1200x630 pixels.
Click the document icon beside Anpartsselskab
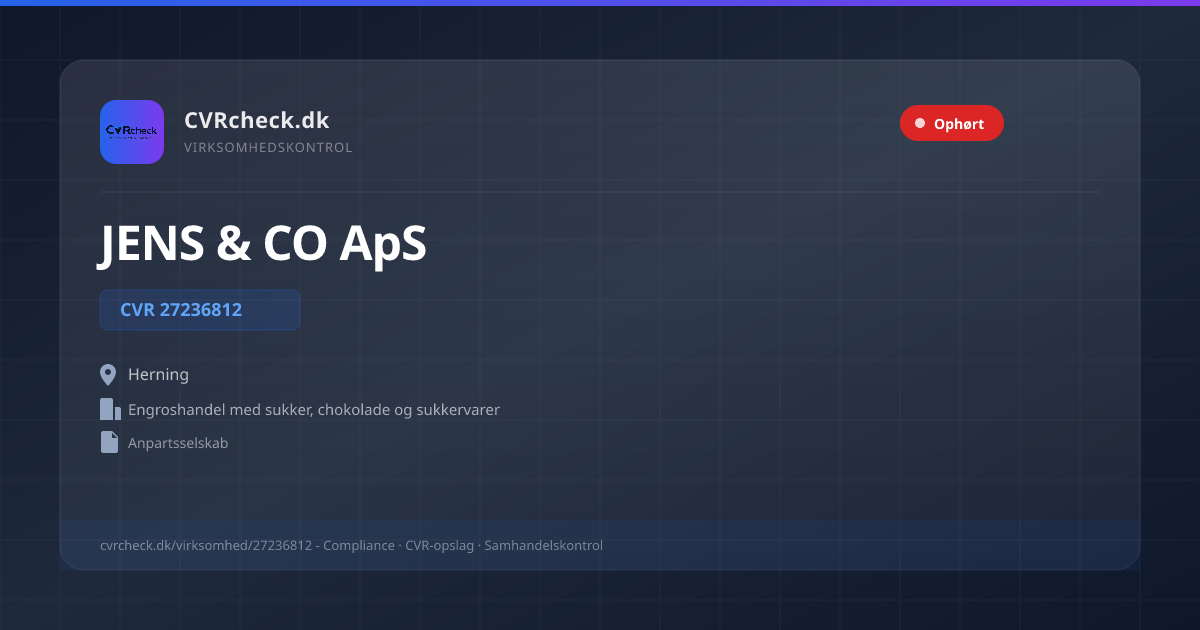click(109, 442)
